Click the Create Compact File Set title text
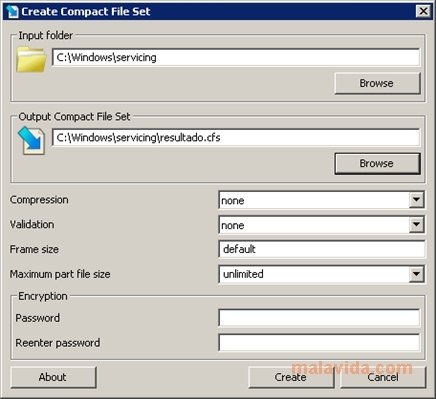The height and width of the screenshot is (399, 436). click(x=86, y=12)
